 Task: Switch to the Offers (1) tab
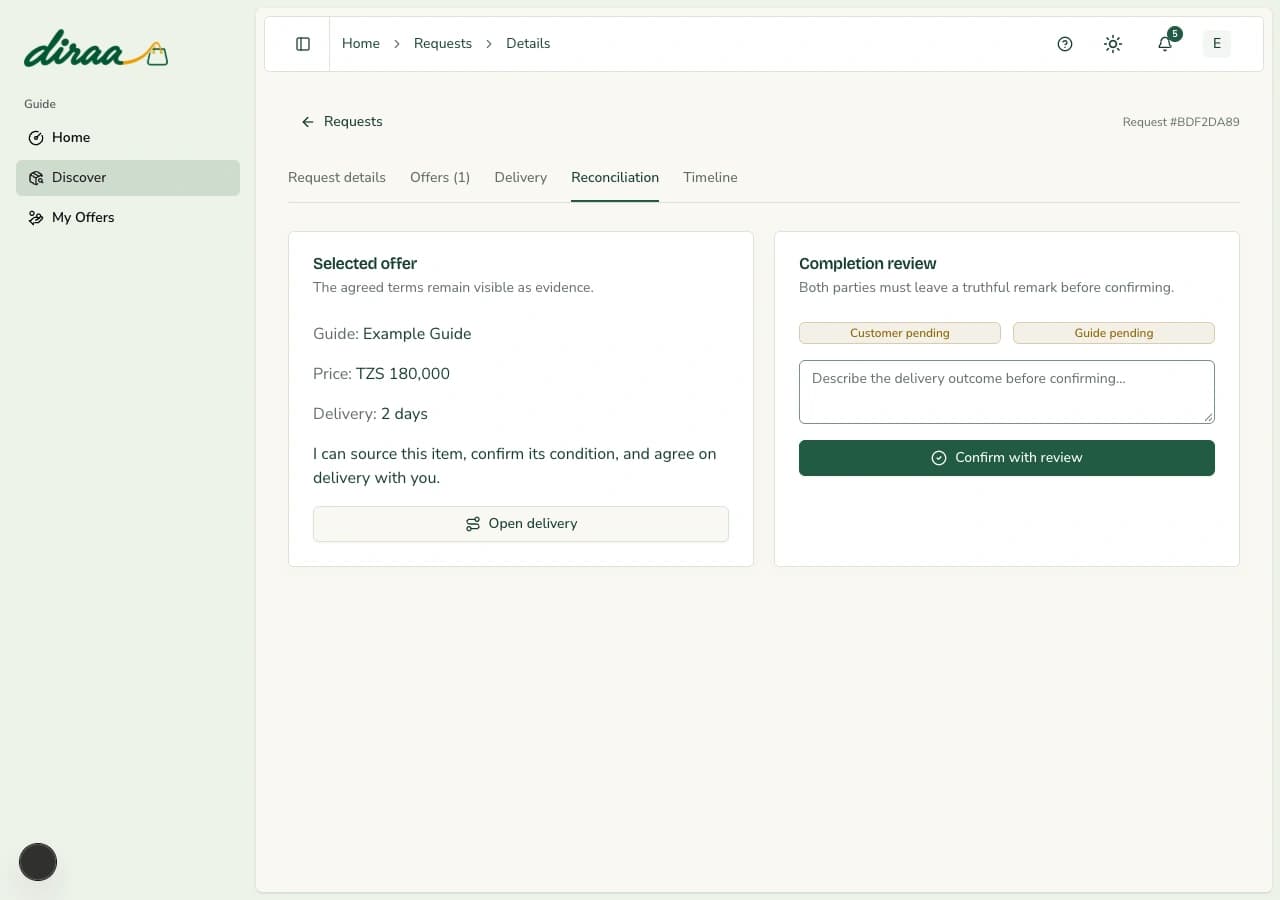pos(440,178)
